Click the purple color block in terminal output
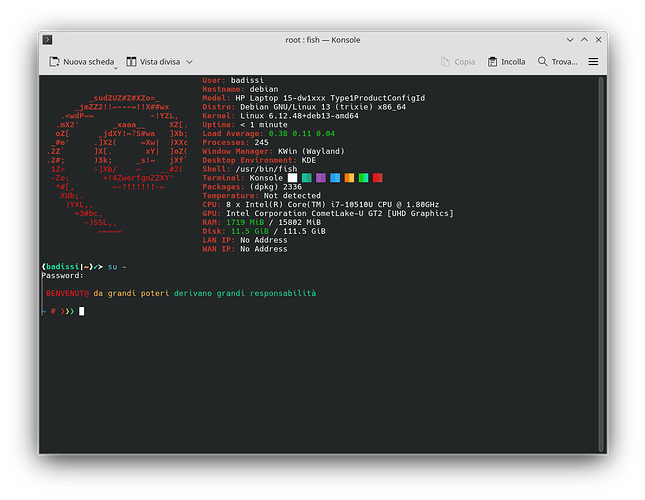This screenshot has height=500, width=645. point(321,177)
